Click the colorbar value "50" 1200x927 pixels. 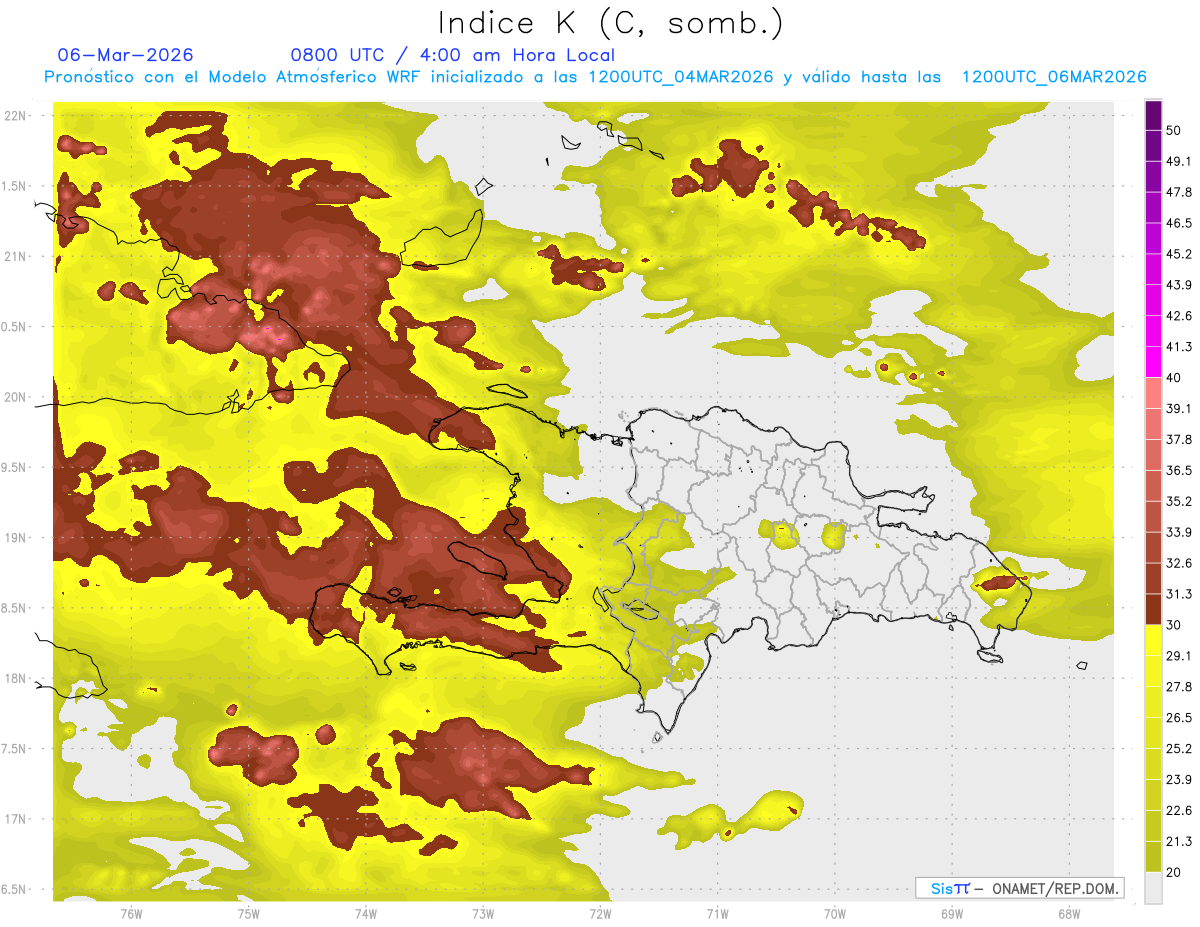click(1173, 130)
